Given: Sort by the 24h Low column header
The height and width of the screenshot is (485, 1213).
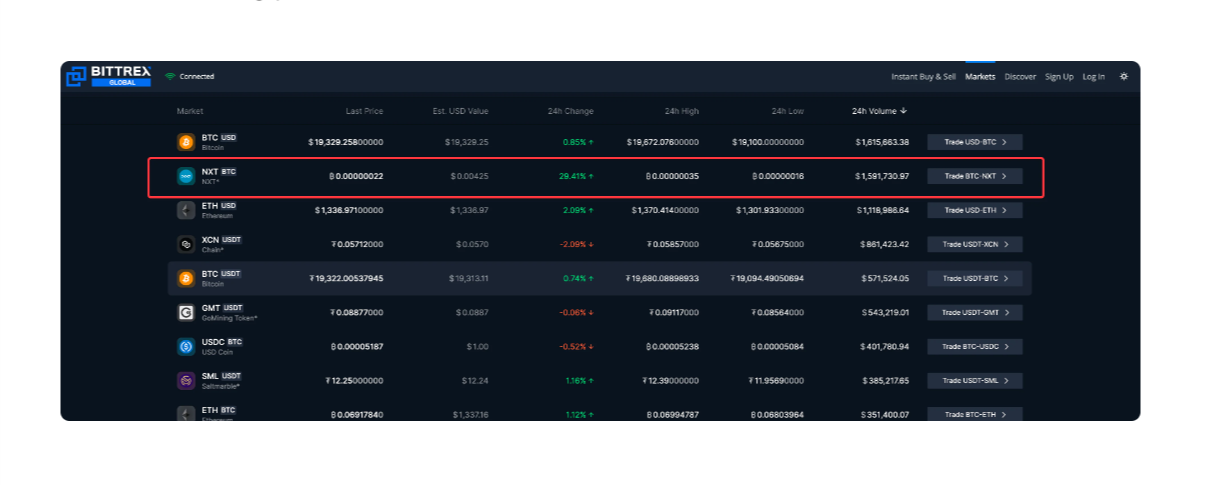Looking at the screenshot, I should tap(788, 111).
